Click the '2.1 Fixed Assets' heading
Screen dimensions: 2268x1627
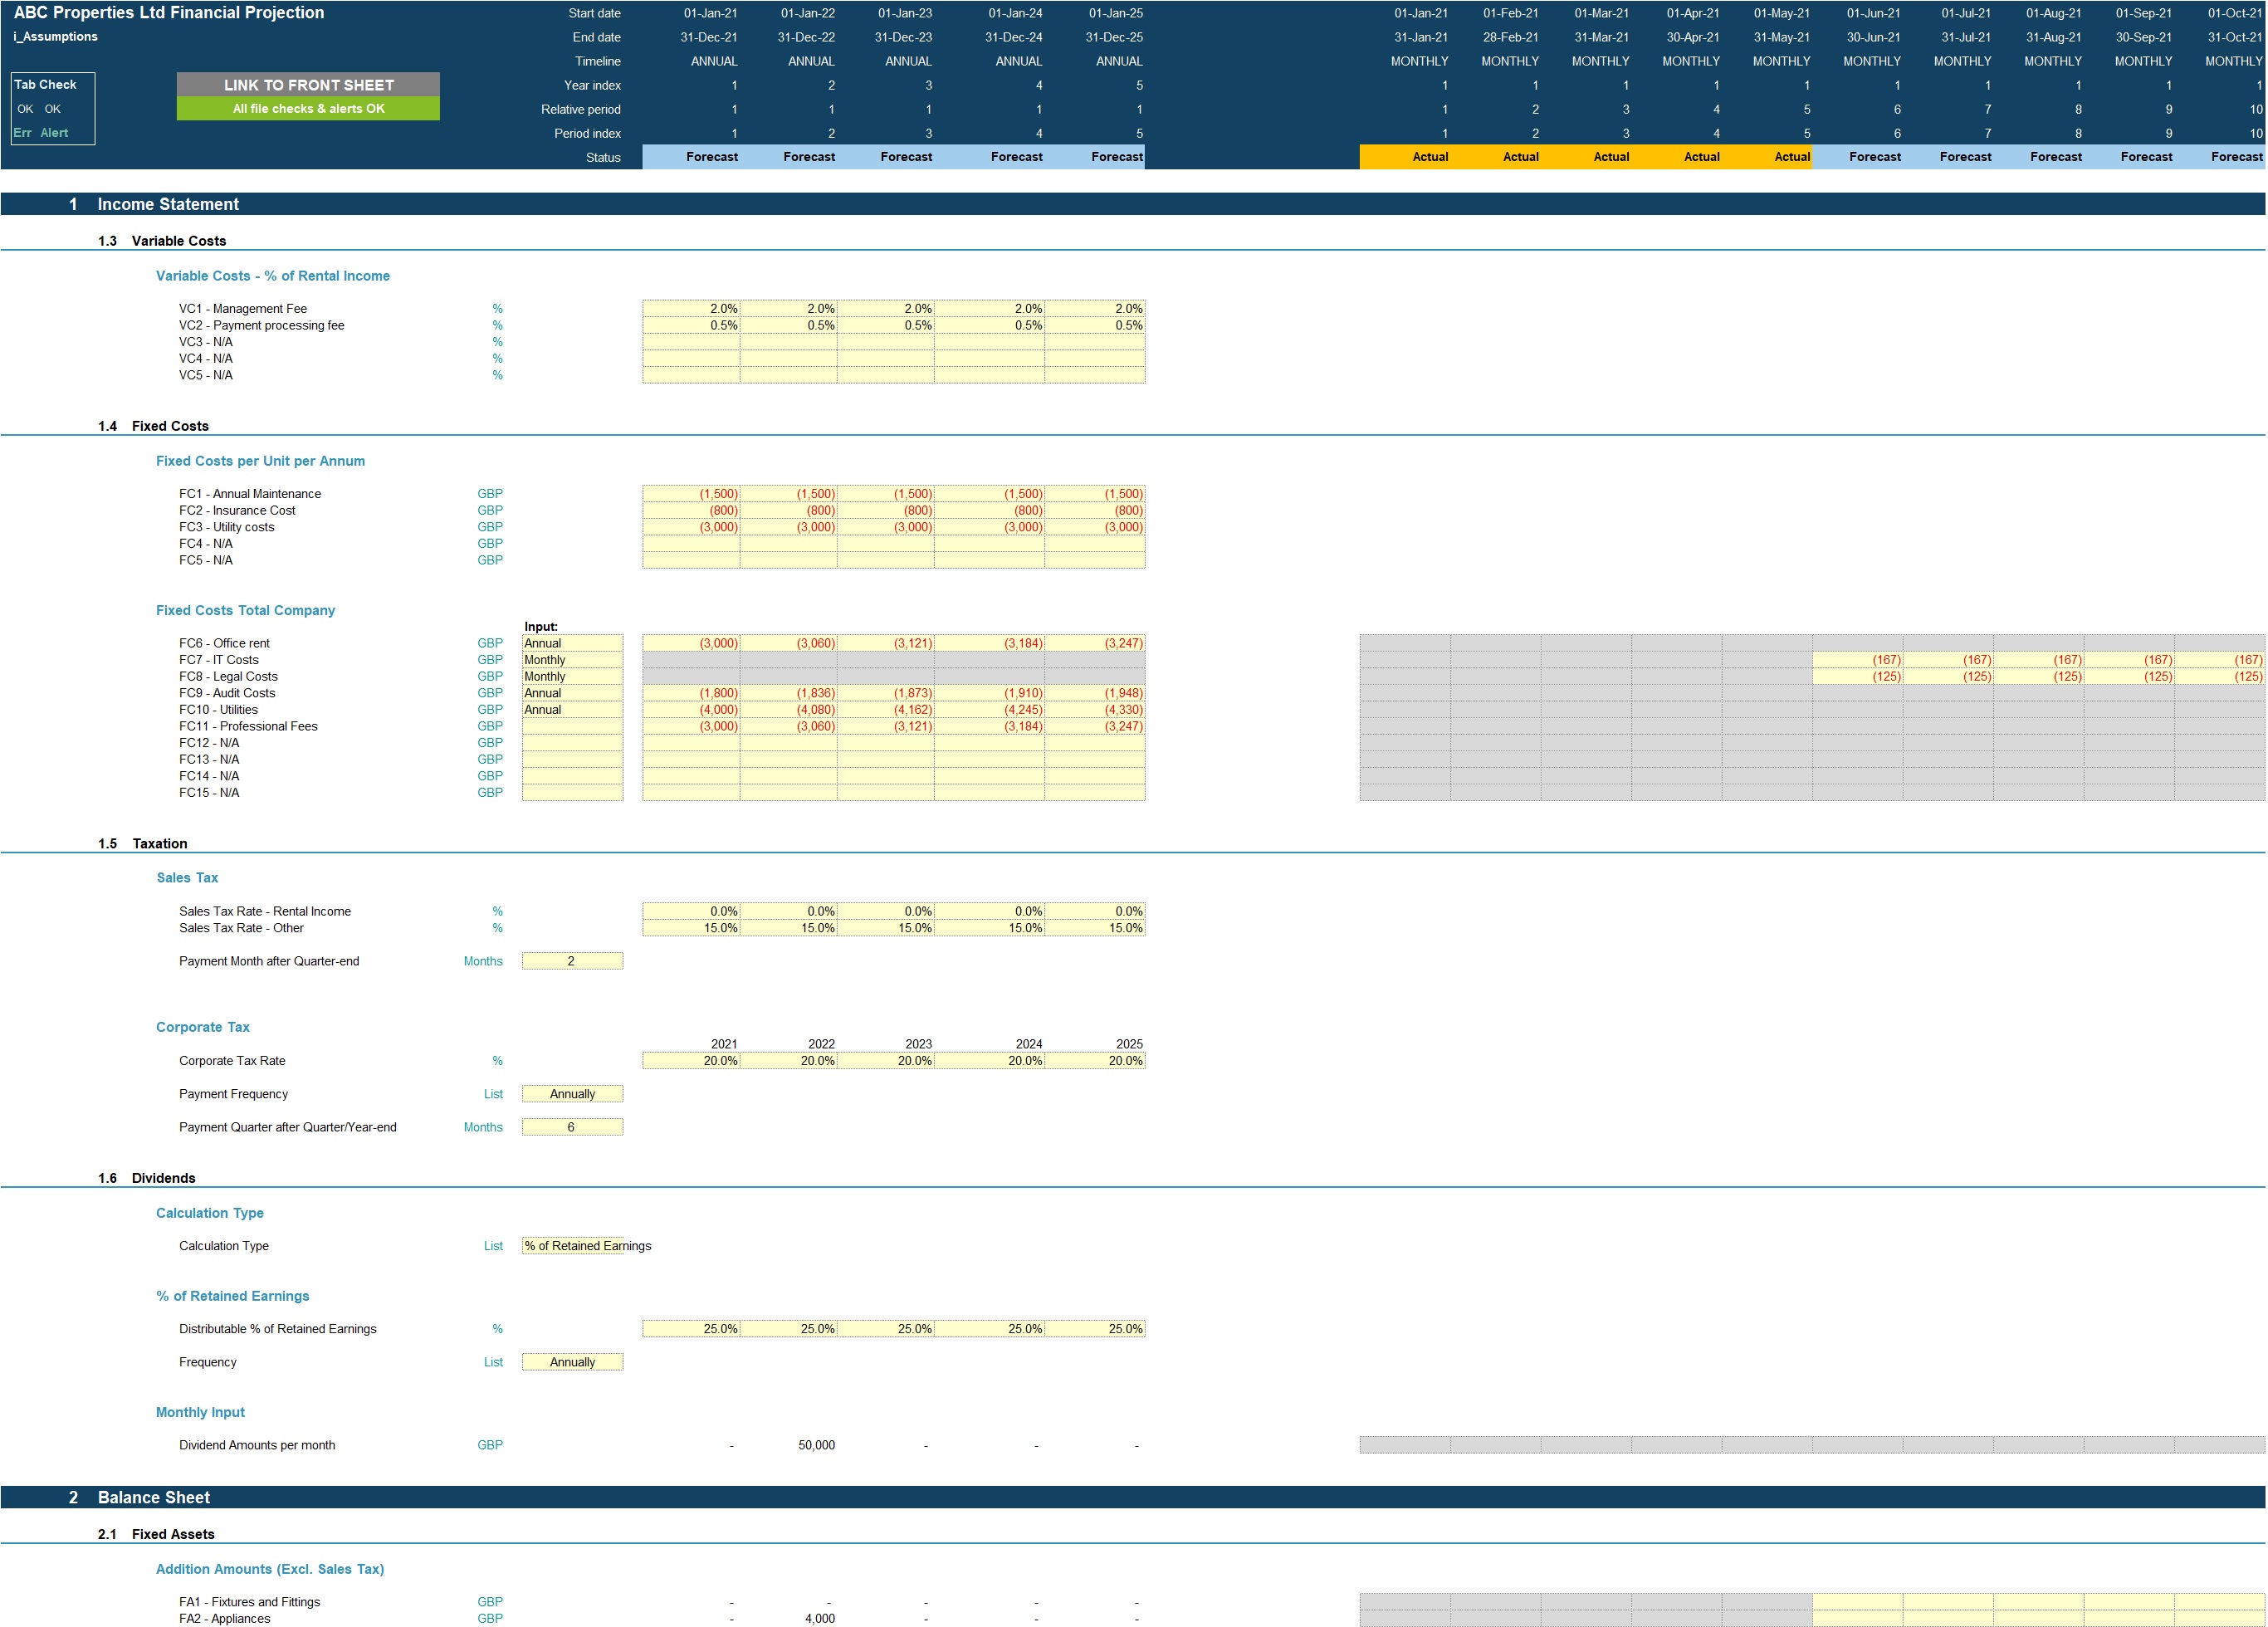[156, 1534]
